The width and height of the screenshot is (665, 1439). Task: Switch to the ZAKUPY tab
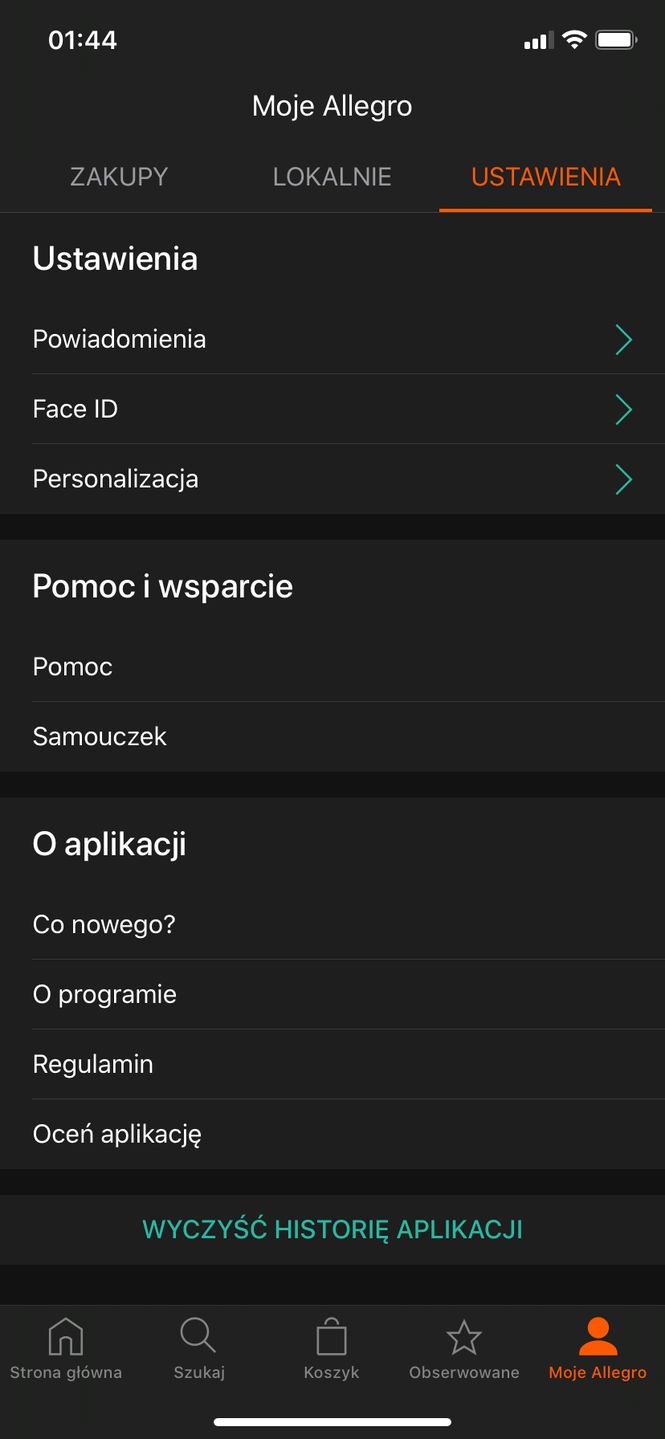(119, 176)
